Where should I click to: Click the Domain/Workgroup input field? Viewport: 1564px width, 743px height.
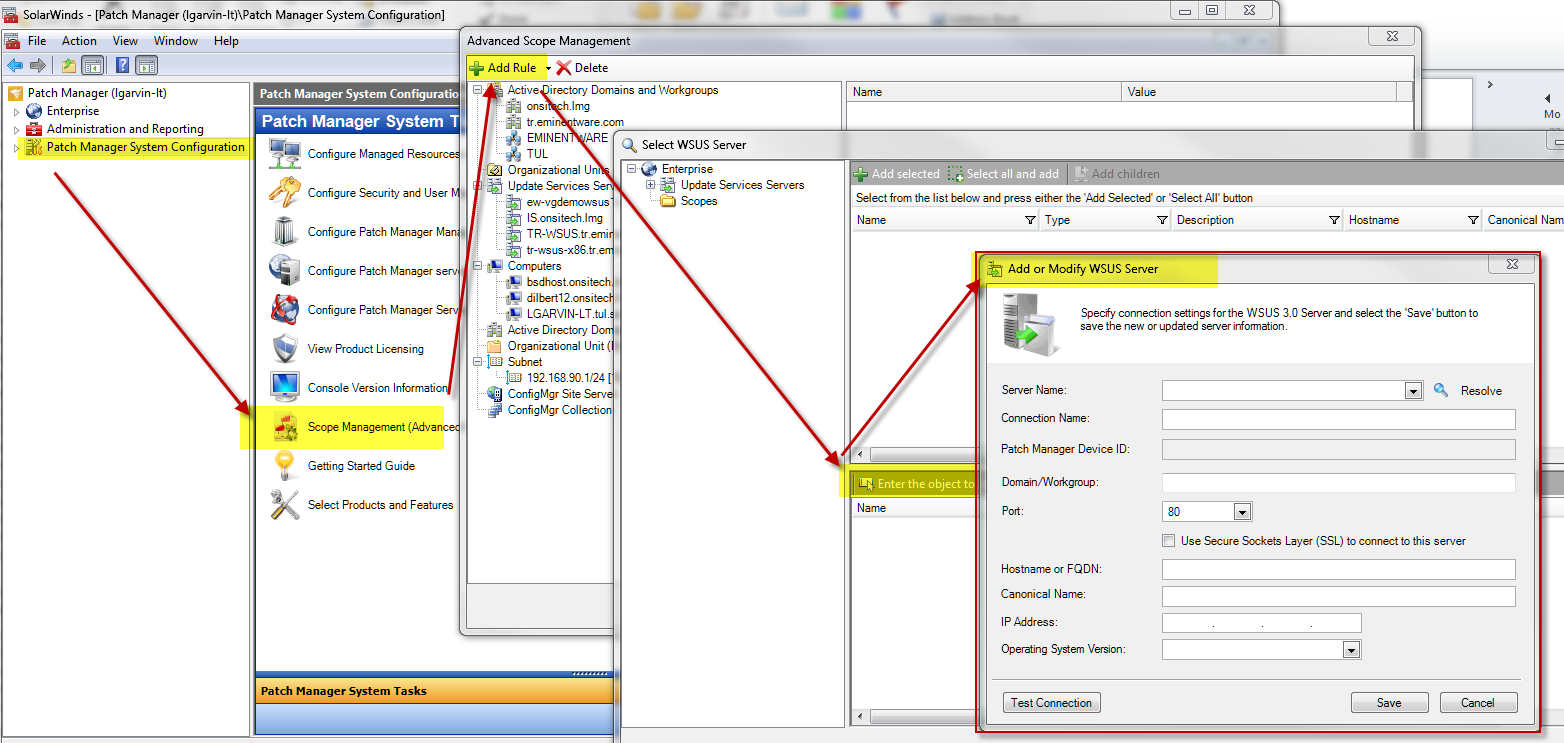[x=1338, y=483]
